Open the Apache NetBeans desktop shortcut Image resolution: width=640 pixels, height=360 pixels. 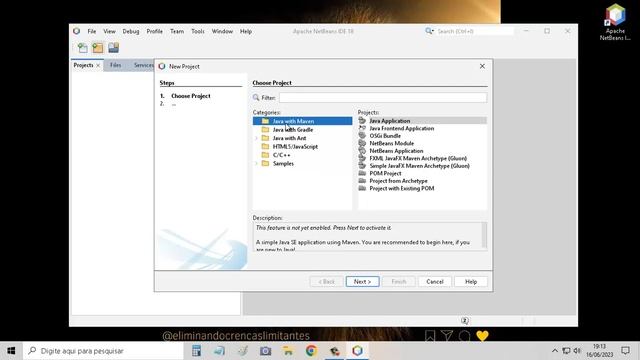615,22
